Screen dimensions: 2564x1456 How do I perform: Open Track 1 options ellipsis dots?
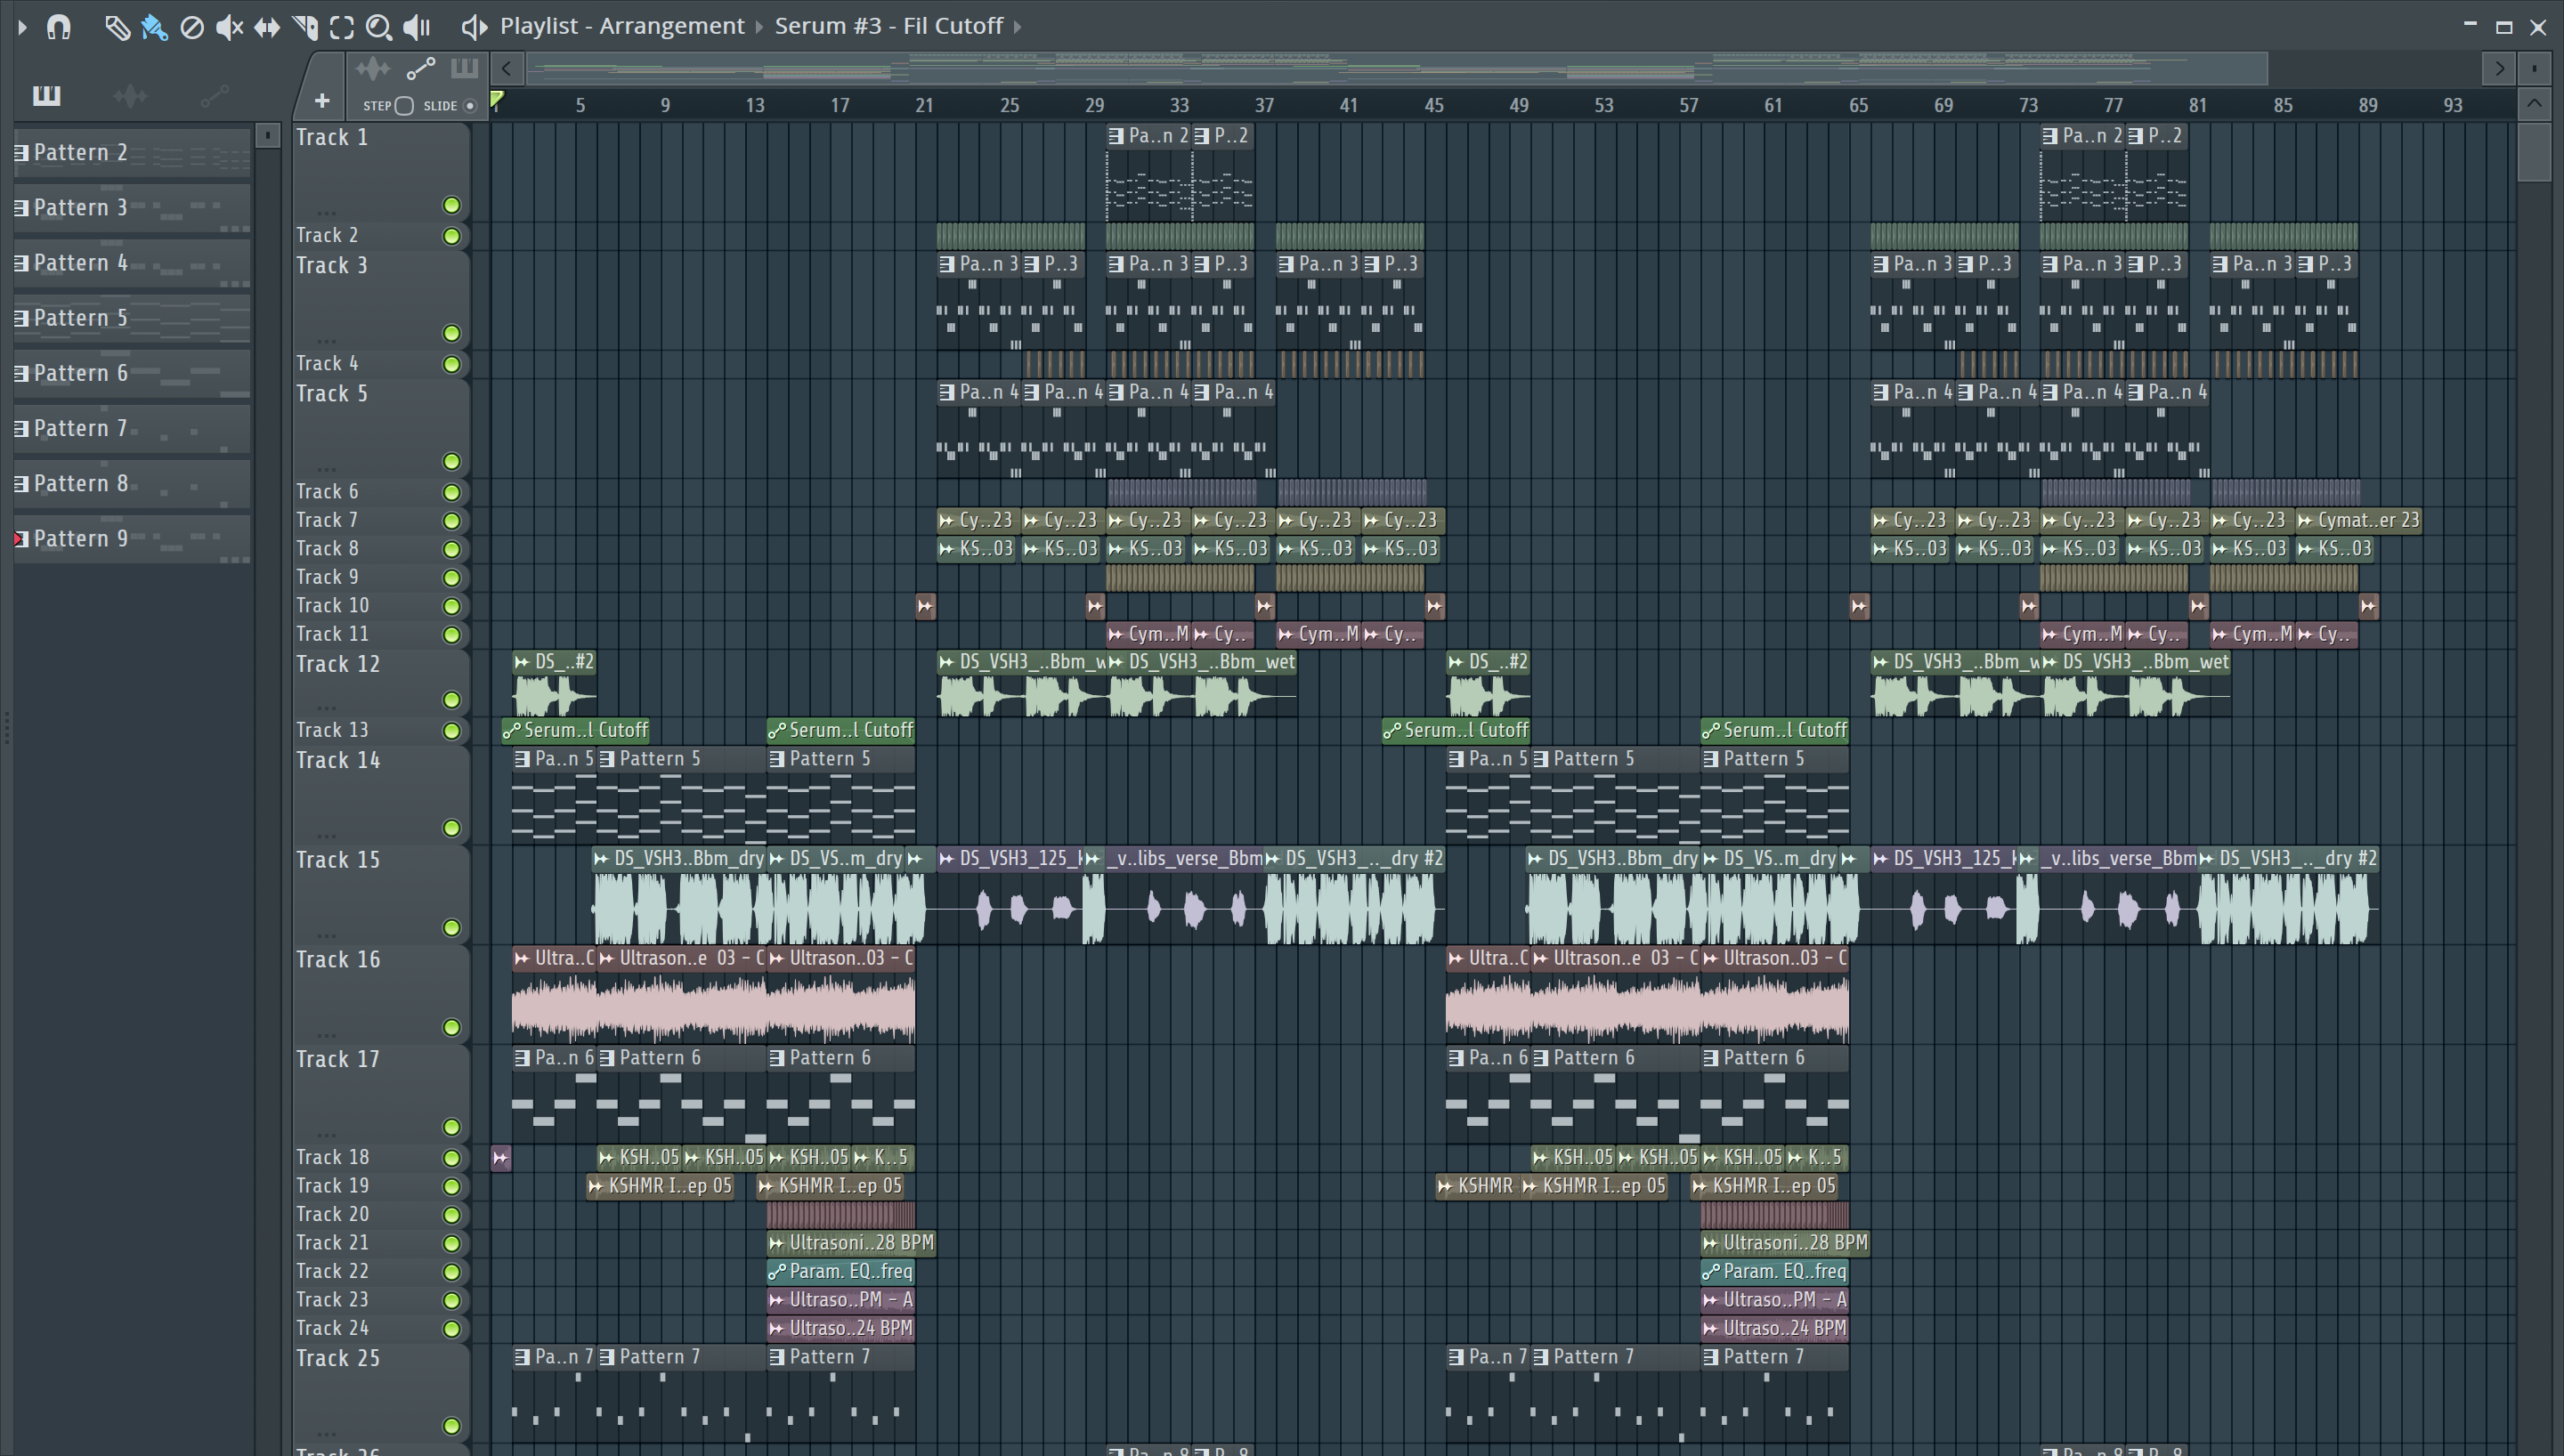pos(327,213)
